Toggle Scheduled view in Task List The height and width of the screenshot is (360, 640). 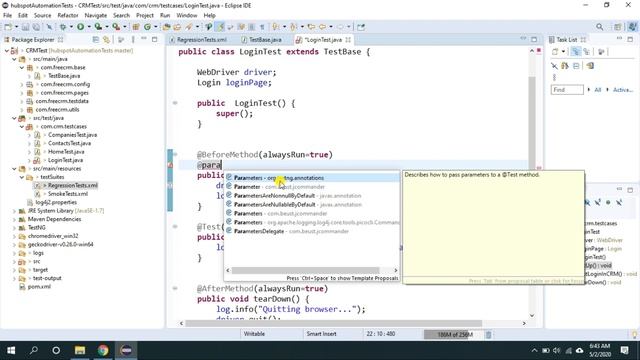(587, 52)
